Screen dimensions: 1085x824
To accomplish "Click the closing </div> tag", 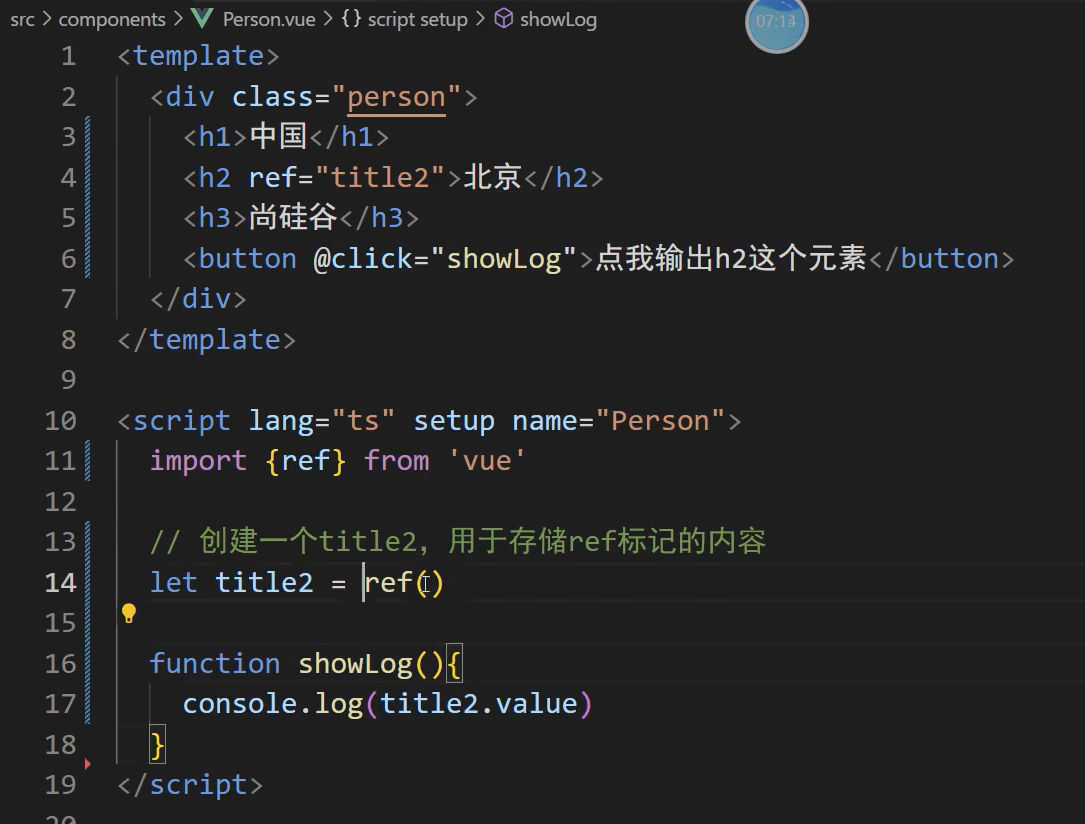I will [x=199, y=299].
